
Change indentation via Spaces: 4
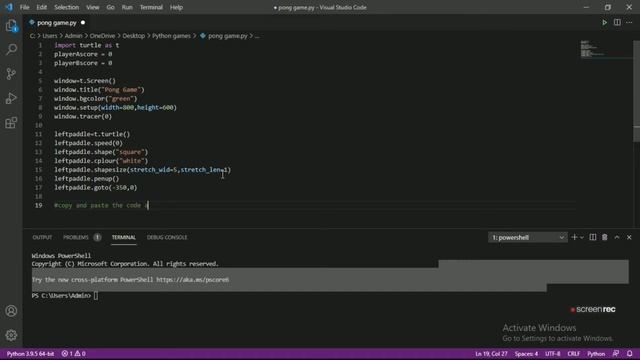(x=526, y=353)
